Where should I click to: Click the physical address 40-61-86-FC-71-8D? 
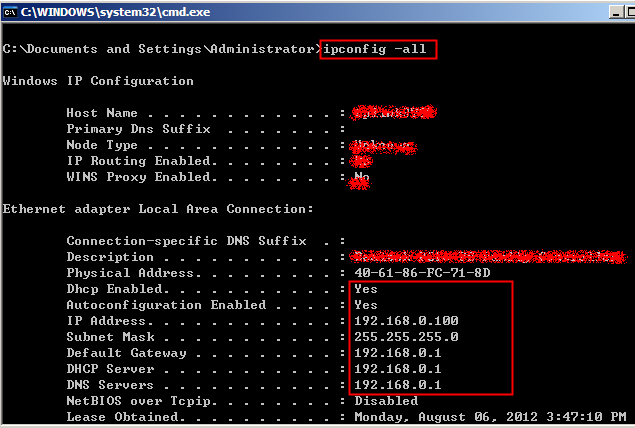pyautogui.click(x=422, y=273)
